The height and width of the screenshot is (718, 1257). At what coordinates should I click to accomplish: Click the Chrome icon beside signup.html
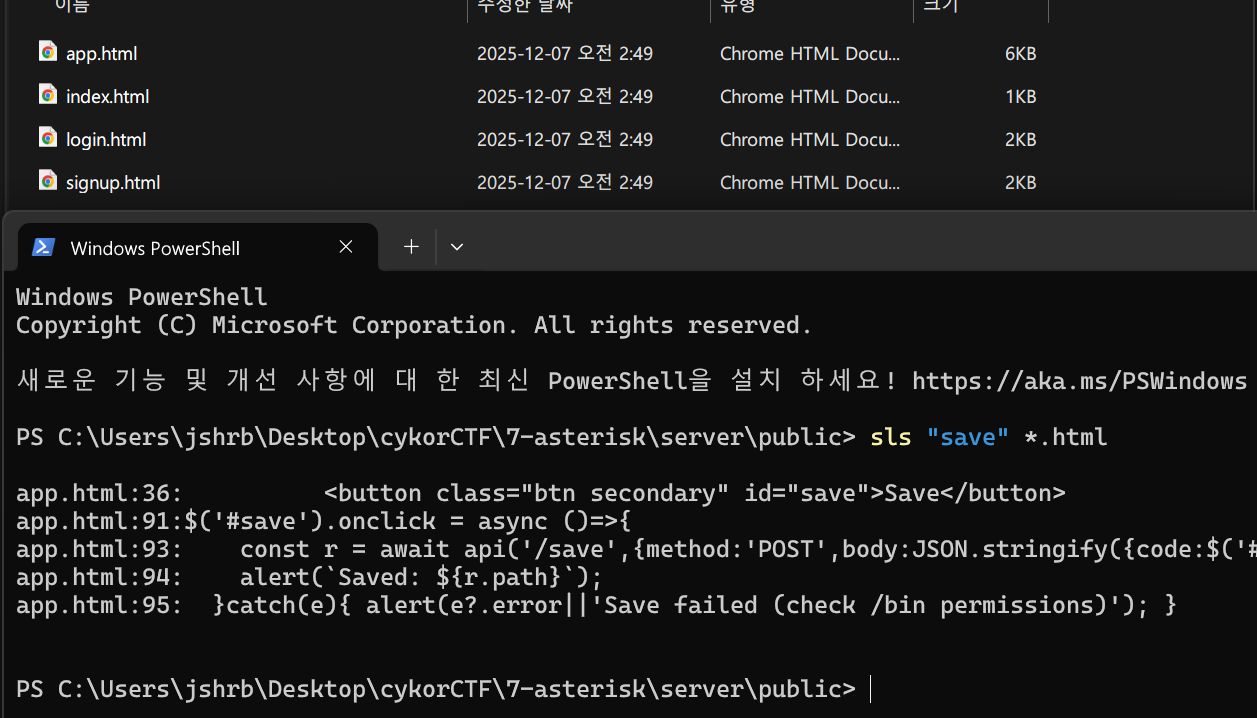point(48,181)
